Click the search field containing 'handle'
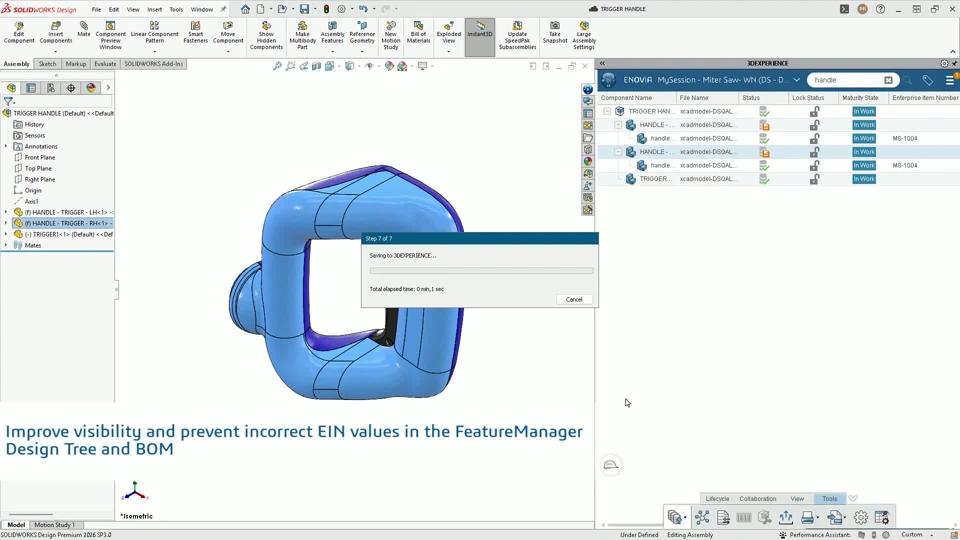Viewport: 960px width, 540px height. [845, 80]
